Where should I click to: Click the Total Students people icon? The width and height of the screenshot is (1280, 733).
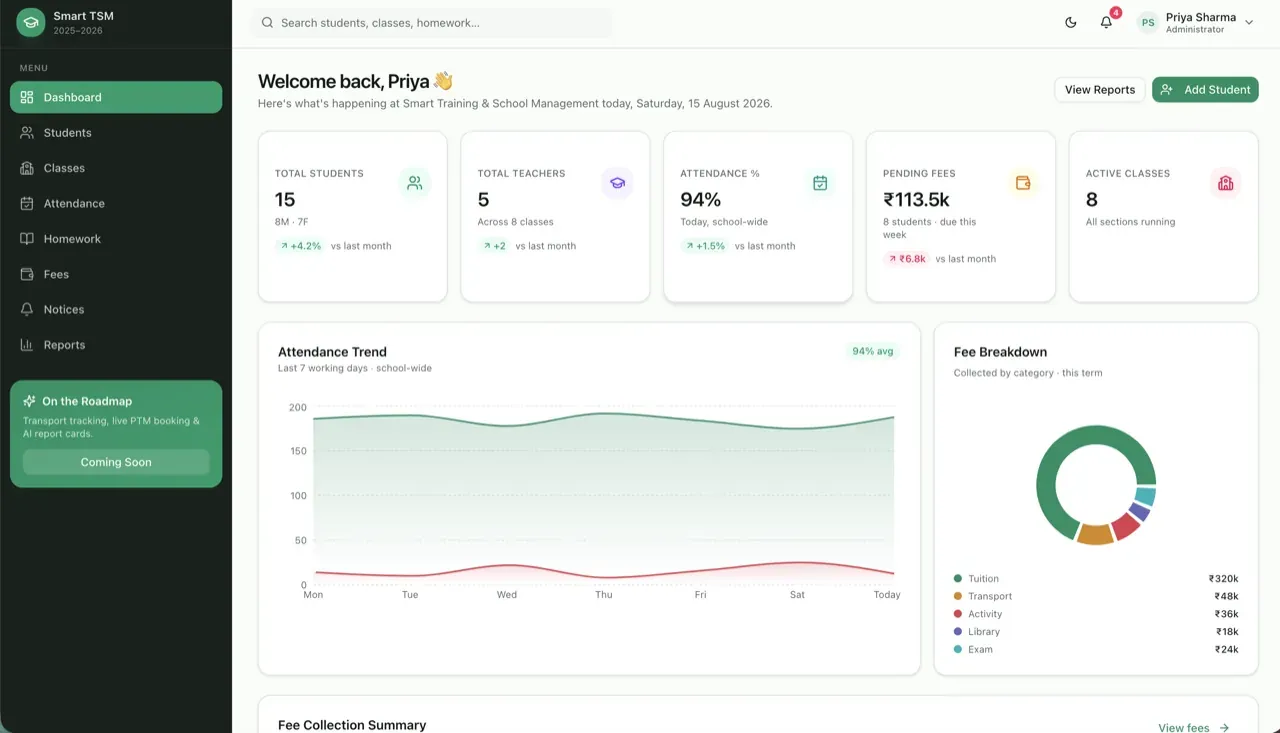(415, 183)
